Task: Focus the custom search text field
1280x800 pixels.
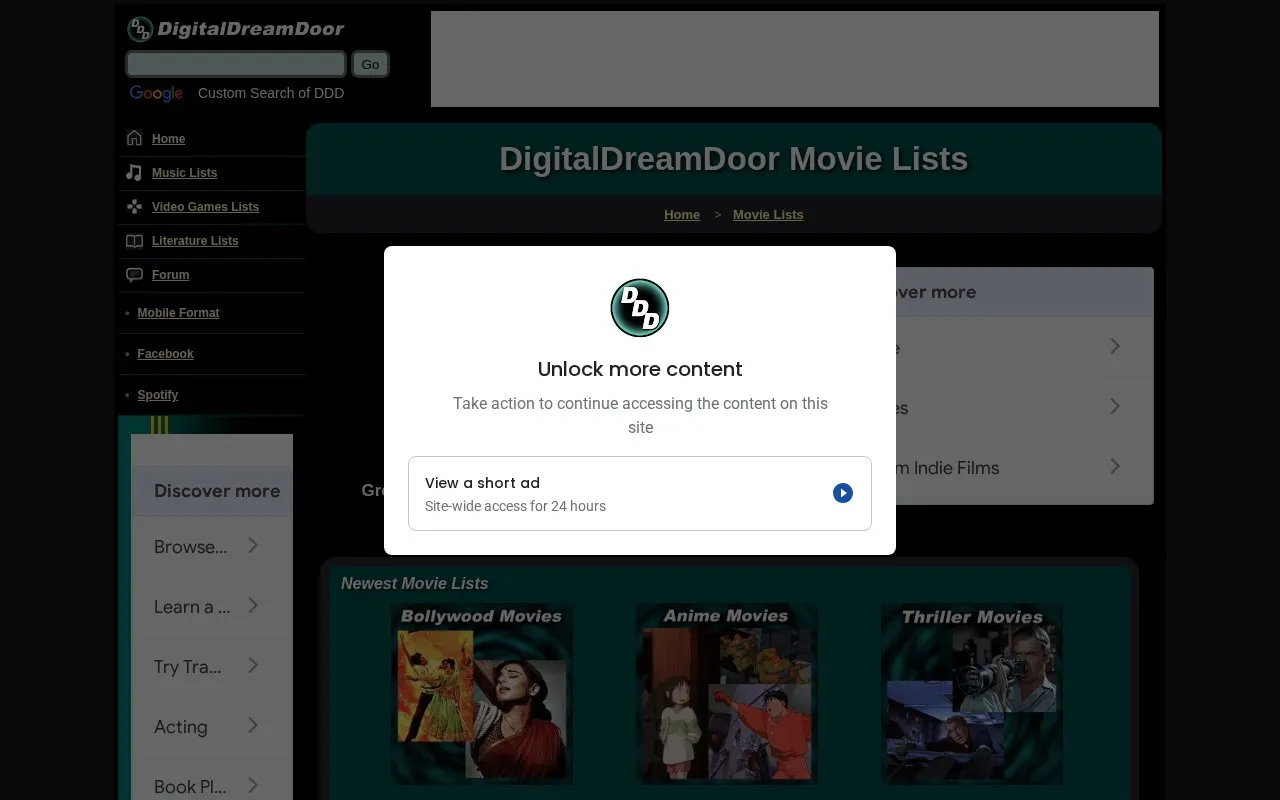Action: [x=236, y=64]
